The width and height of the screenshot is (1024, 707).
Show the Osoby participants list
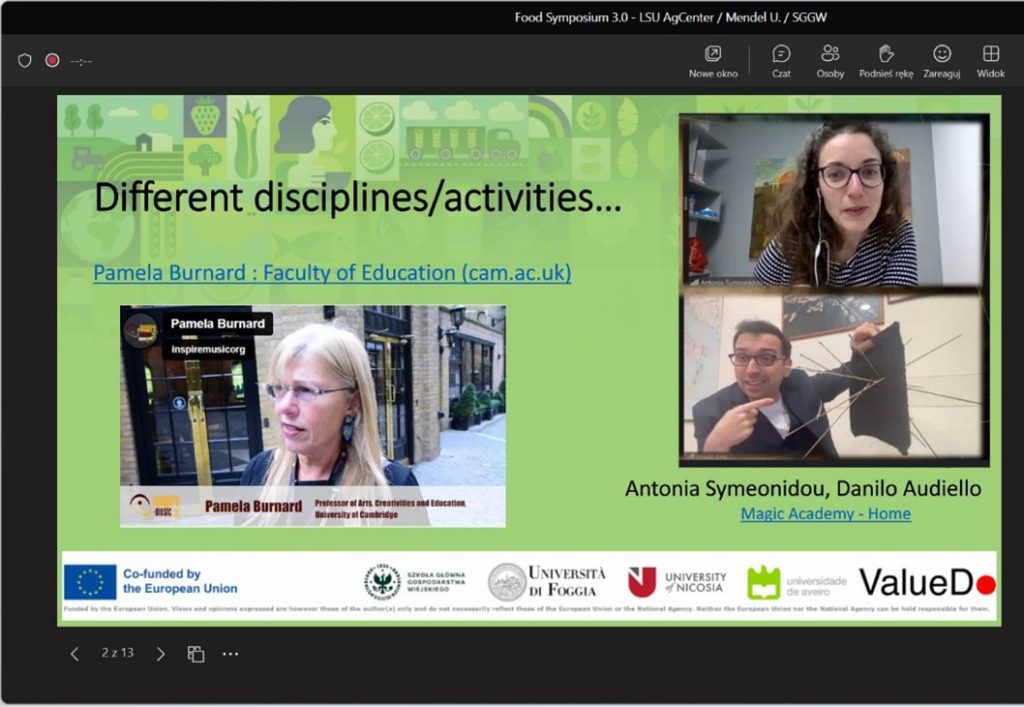(x=830, y=60)
